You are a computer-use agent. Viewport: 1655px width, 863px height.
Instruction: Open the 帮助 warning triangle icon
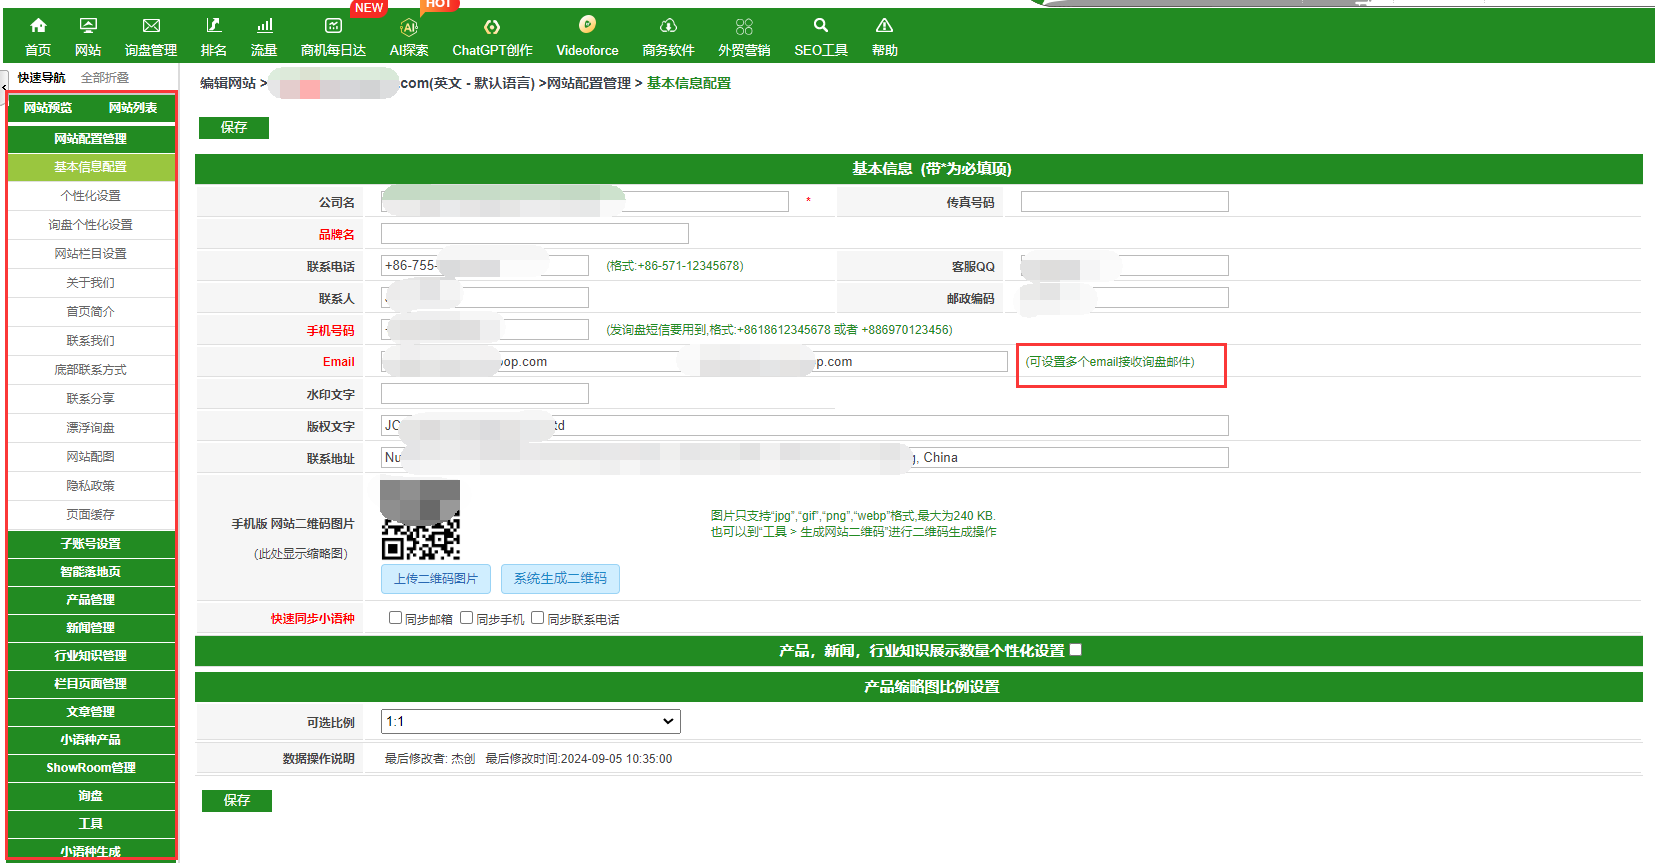(884, 26)
